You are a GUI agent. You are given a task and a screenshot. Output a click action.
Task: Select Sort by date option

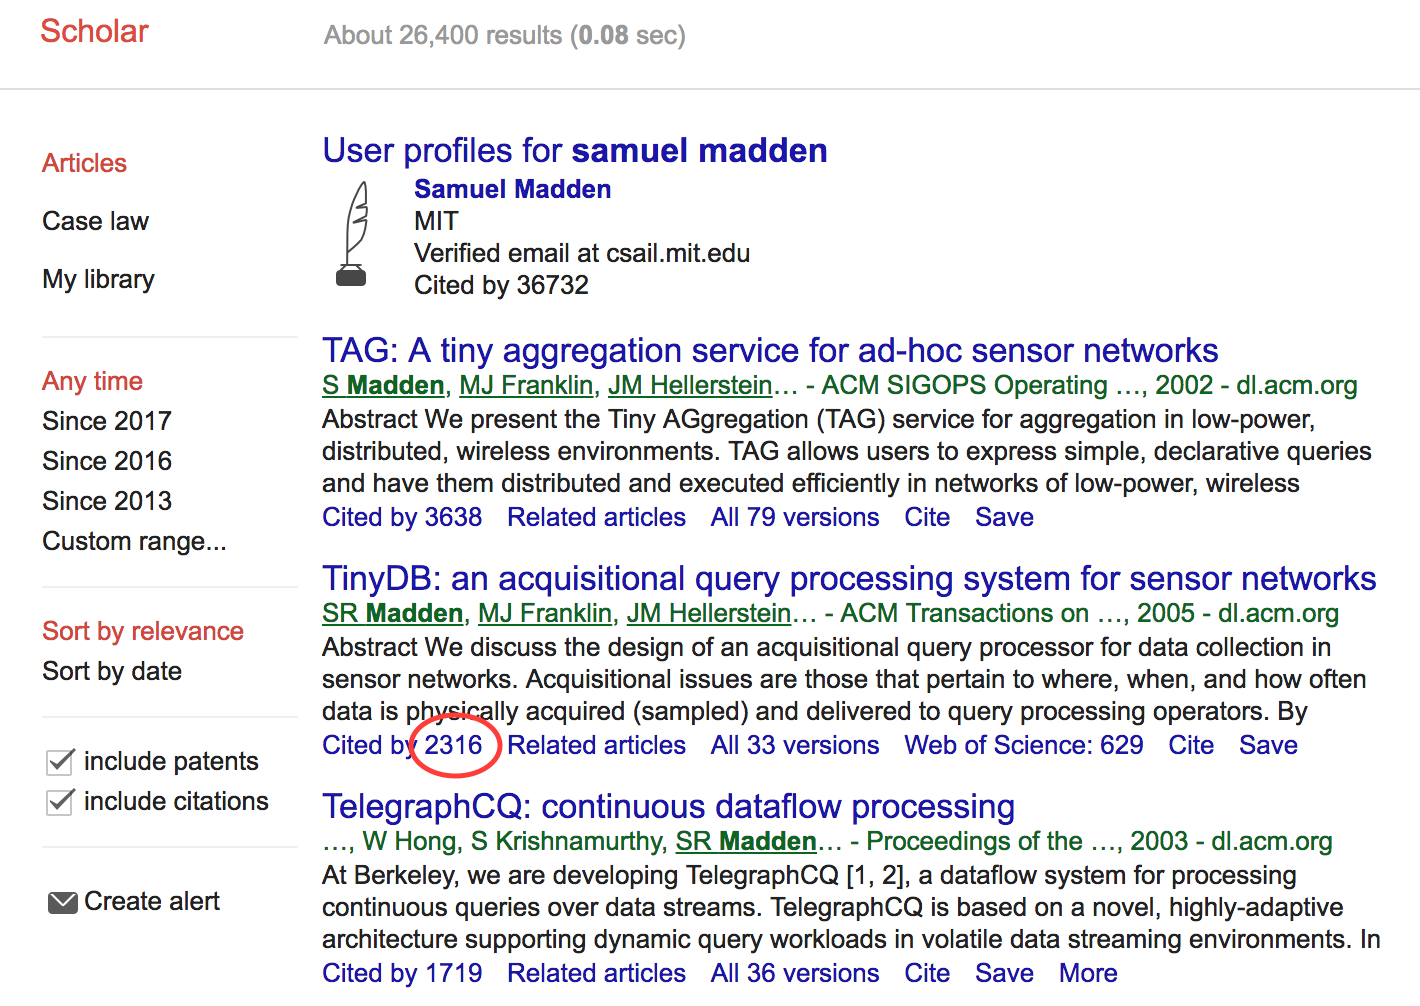click(112, 671)
